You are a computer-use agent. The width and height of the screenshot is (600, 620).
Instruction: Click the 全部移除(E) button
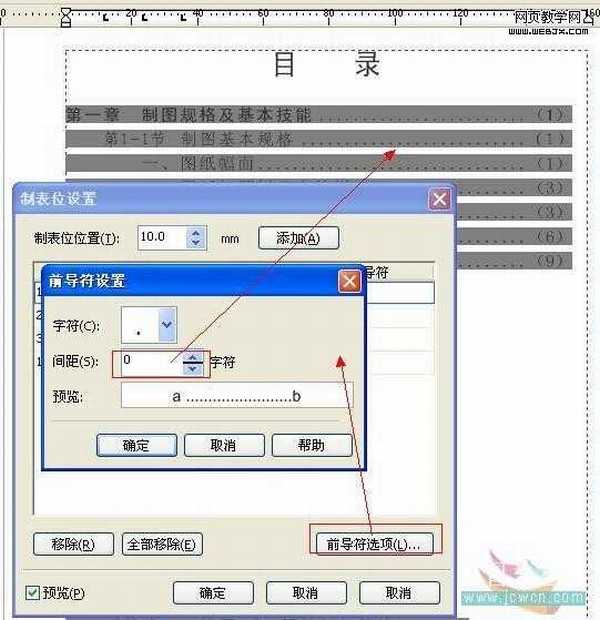[x=163, y=545]
